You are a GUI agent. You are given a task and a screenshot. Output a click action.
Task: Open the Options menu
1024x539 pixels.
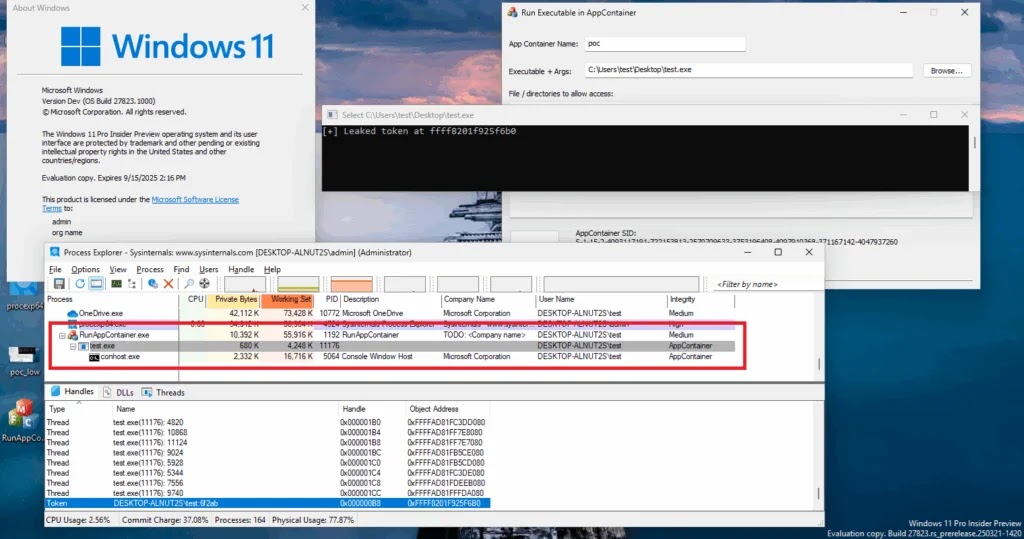click(86, 269)
